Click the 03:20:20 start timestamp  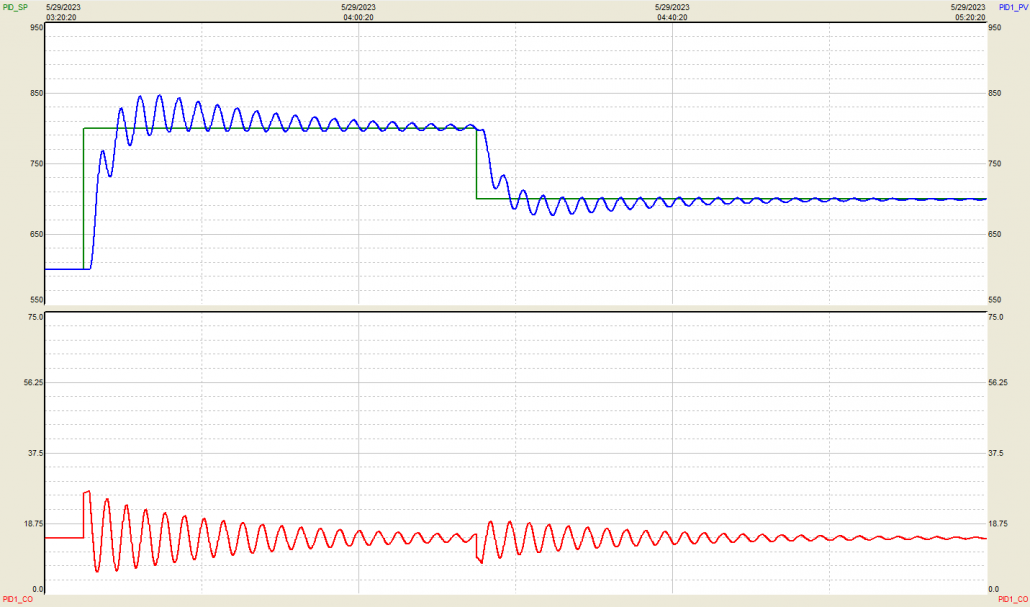pyautogui.click(x=62, y=17)
